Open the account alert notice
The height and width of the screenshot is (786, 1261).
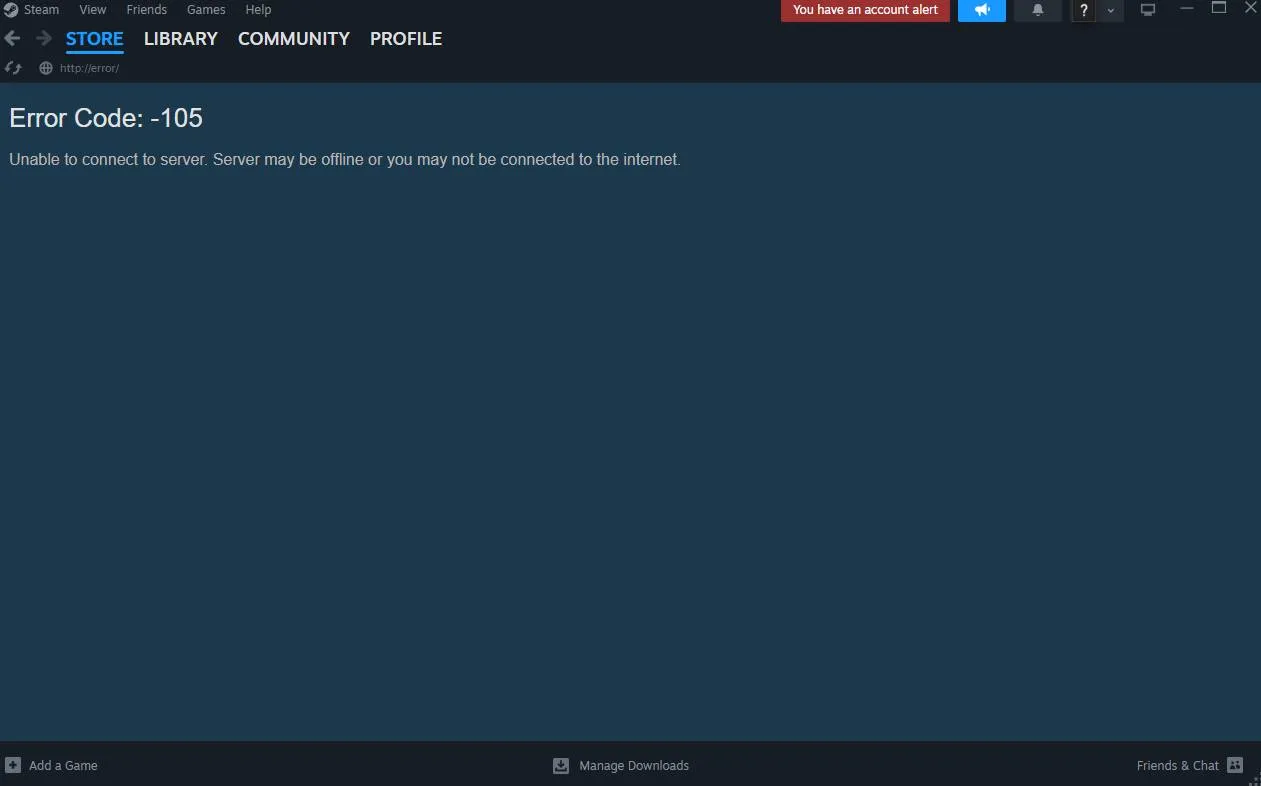(x=865, y=10)
